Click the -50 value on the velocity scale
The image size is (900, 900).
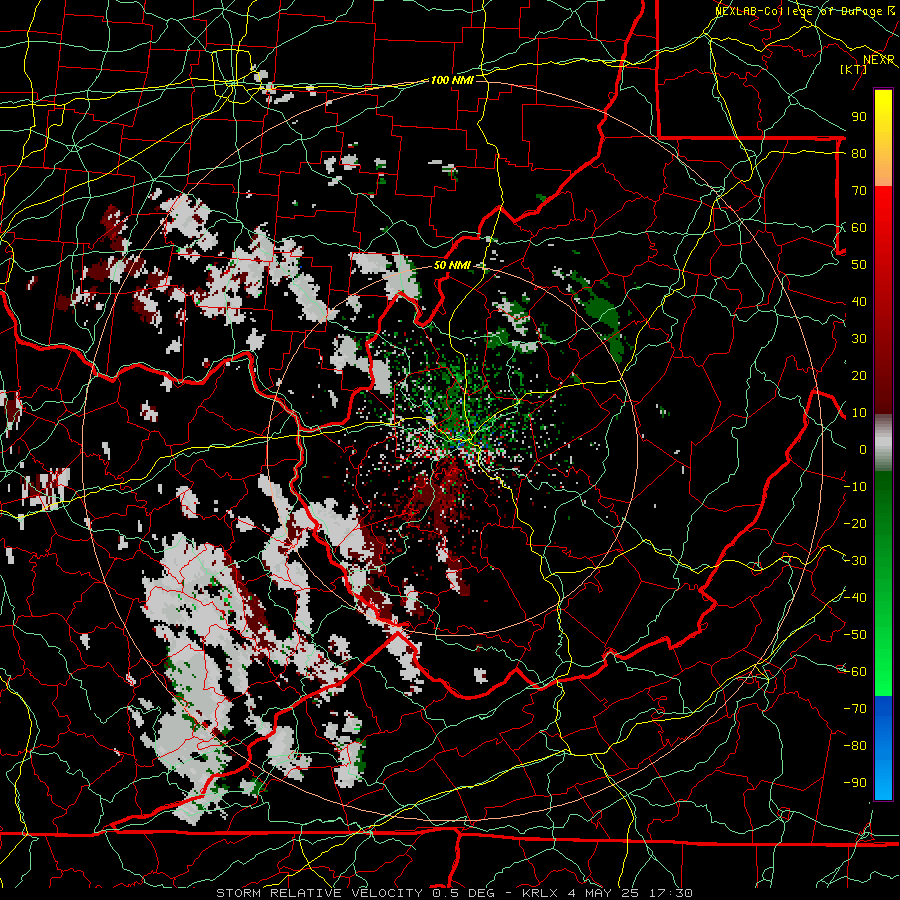click(x=855, y=635)
